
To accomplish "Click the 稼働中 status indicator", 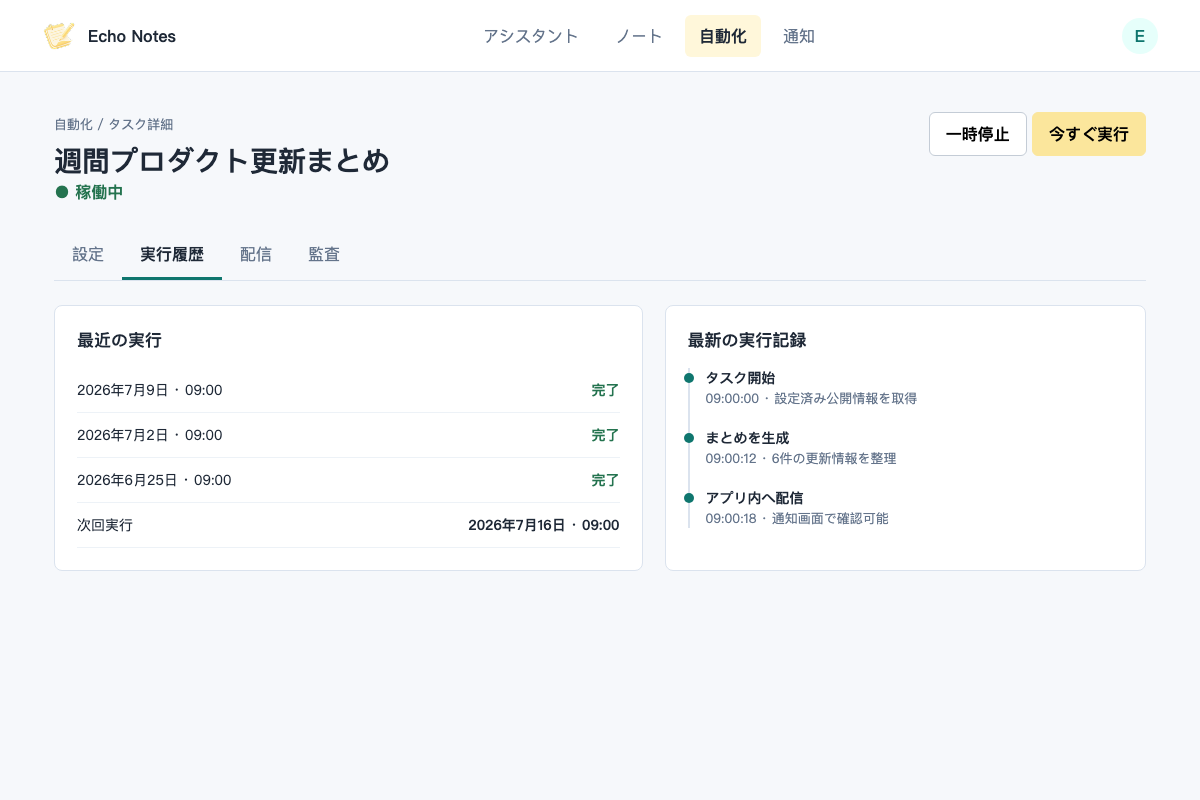I will 89,192.
